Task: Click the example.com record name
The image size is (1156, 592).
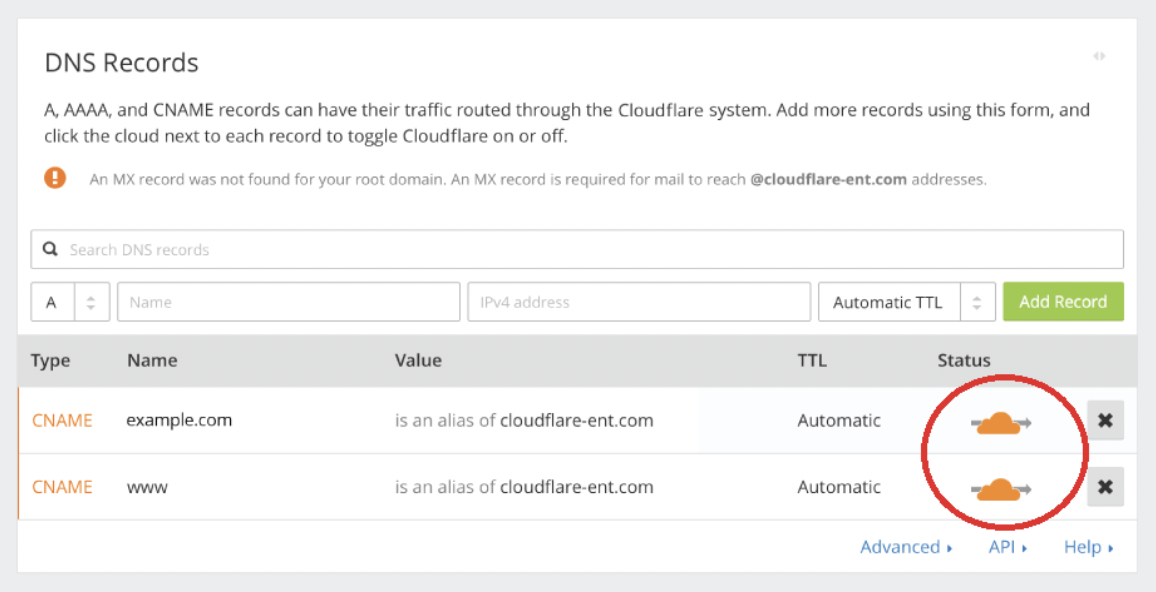Action: click(179, 420)
